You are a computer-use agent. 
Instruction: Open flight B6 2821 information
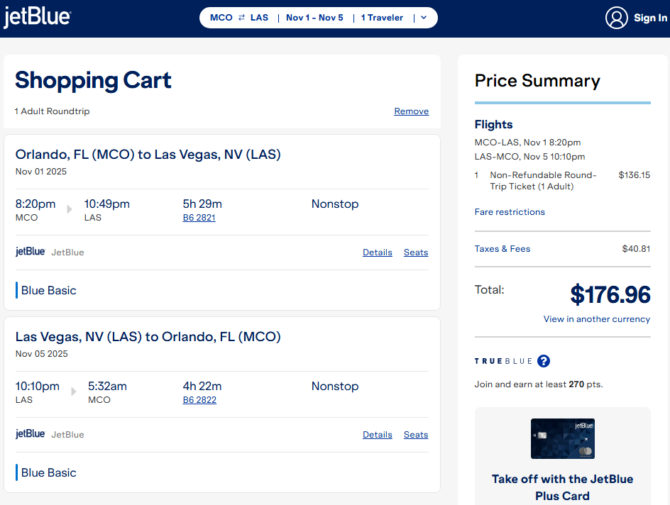pyautogui.click(x=199, y=218)
